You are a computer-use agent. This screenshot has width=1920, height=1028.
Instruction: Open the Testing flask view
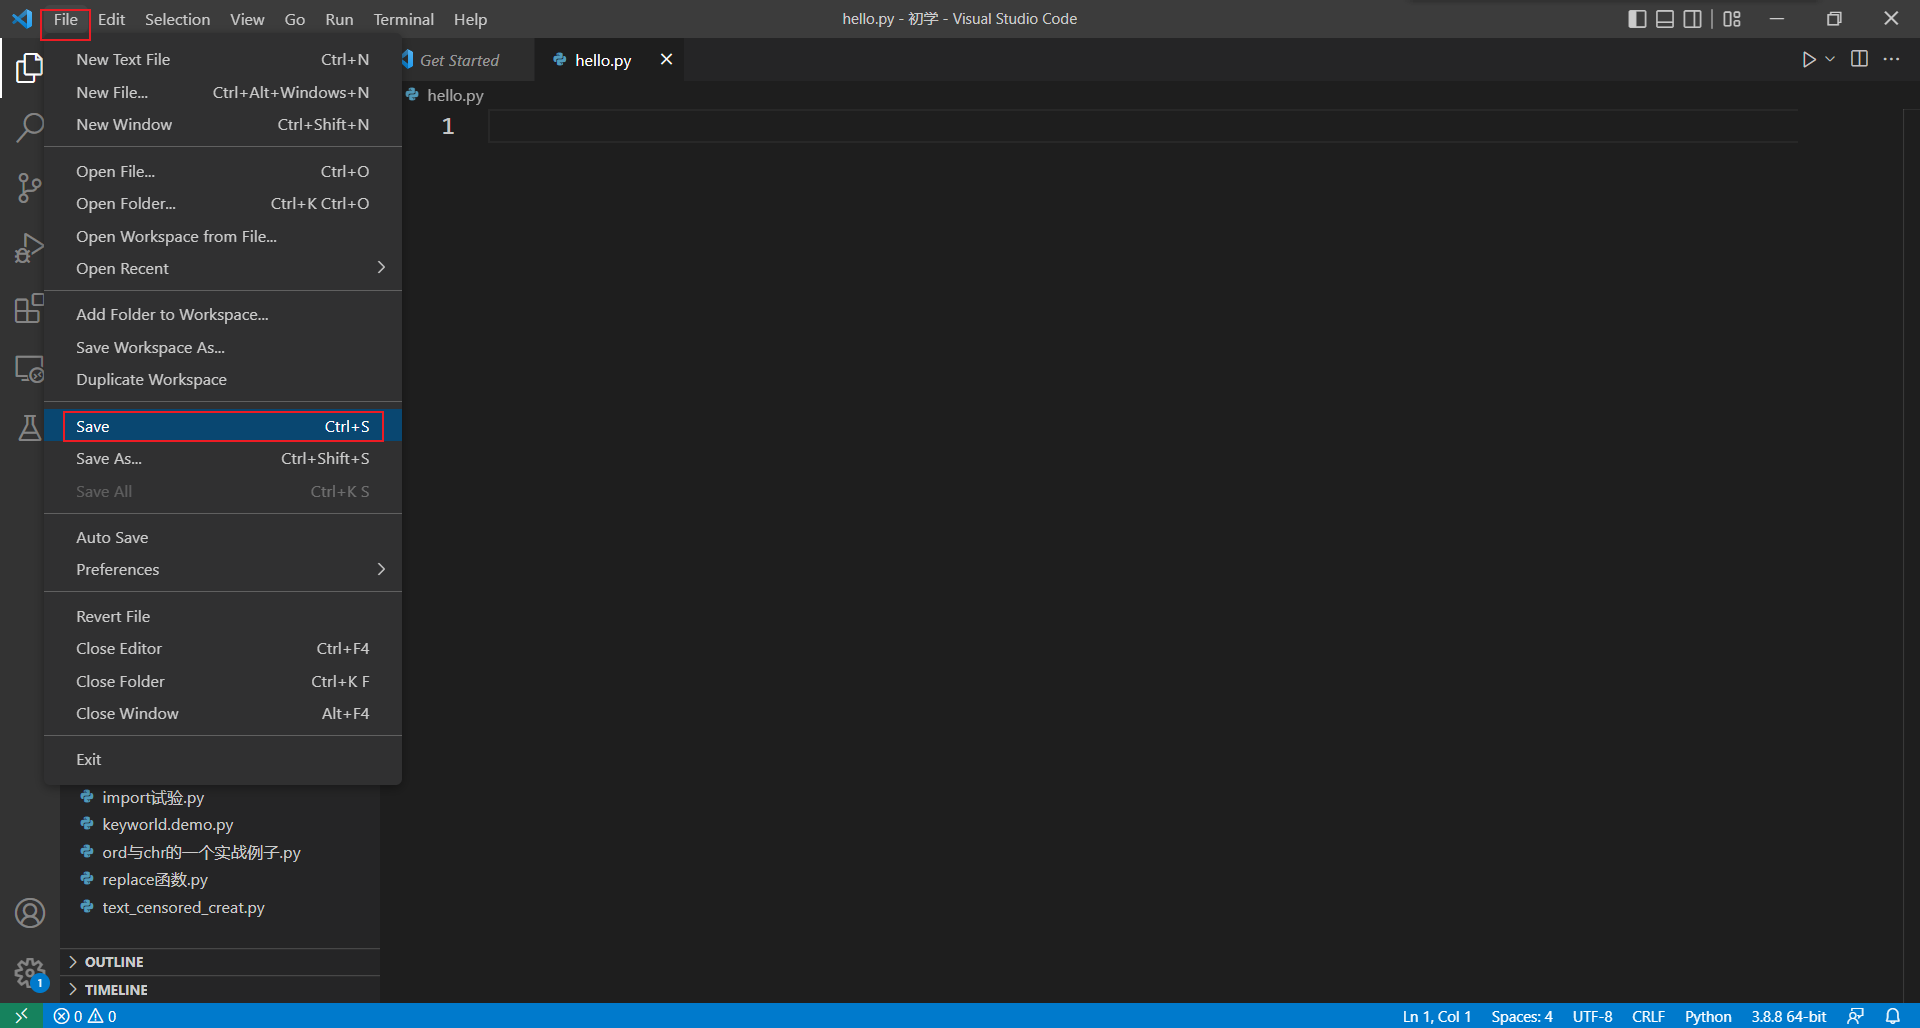[30, 428]
